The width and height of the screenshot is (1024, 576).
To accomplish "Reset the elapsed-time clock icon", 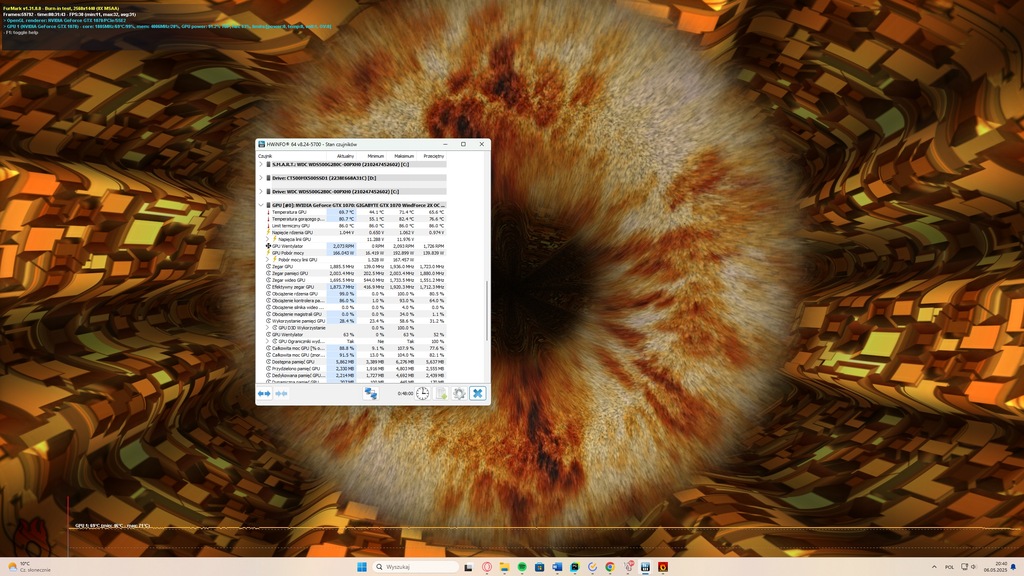I will (x=423, y=394).
